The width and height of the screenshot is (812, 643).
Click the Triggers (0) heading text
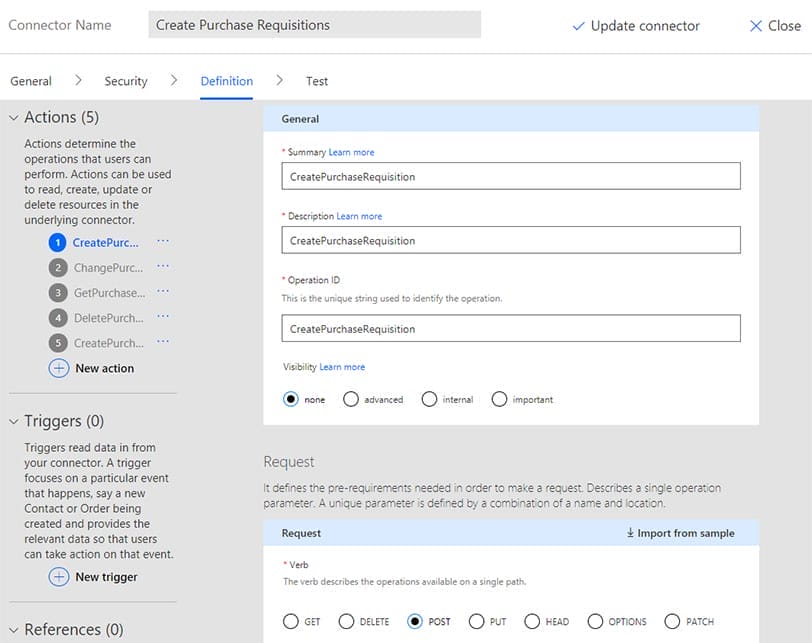pos(64,421)
